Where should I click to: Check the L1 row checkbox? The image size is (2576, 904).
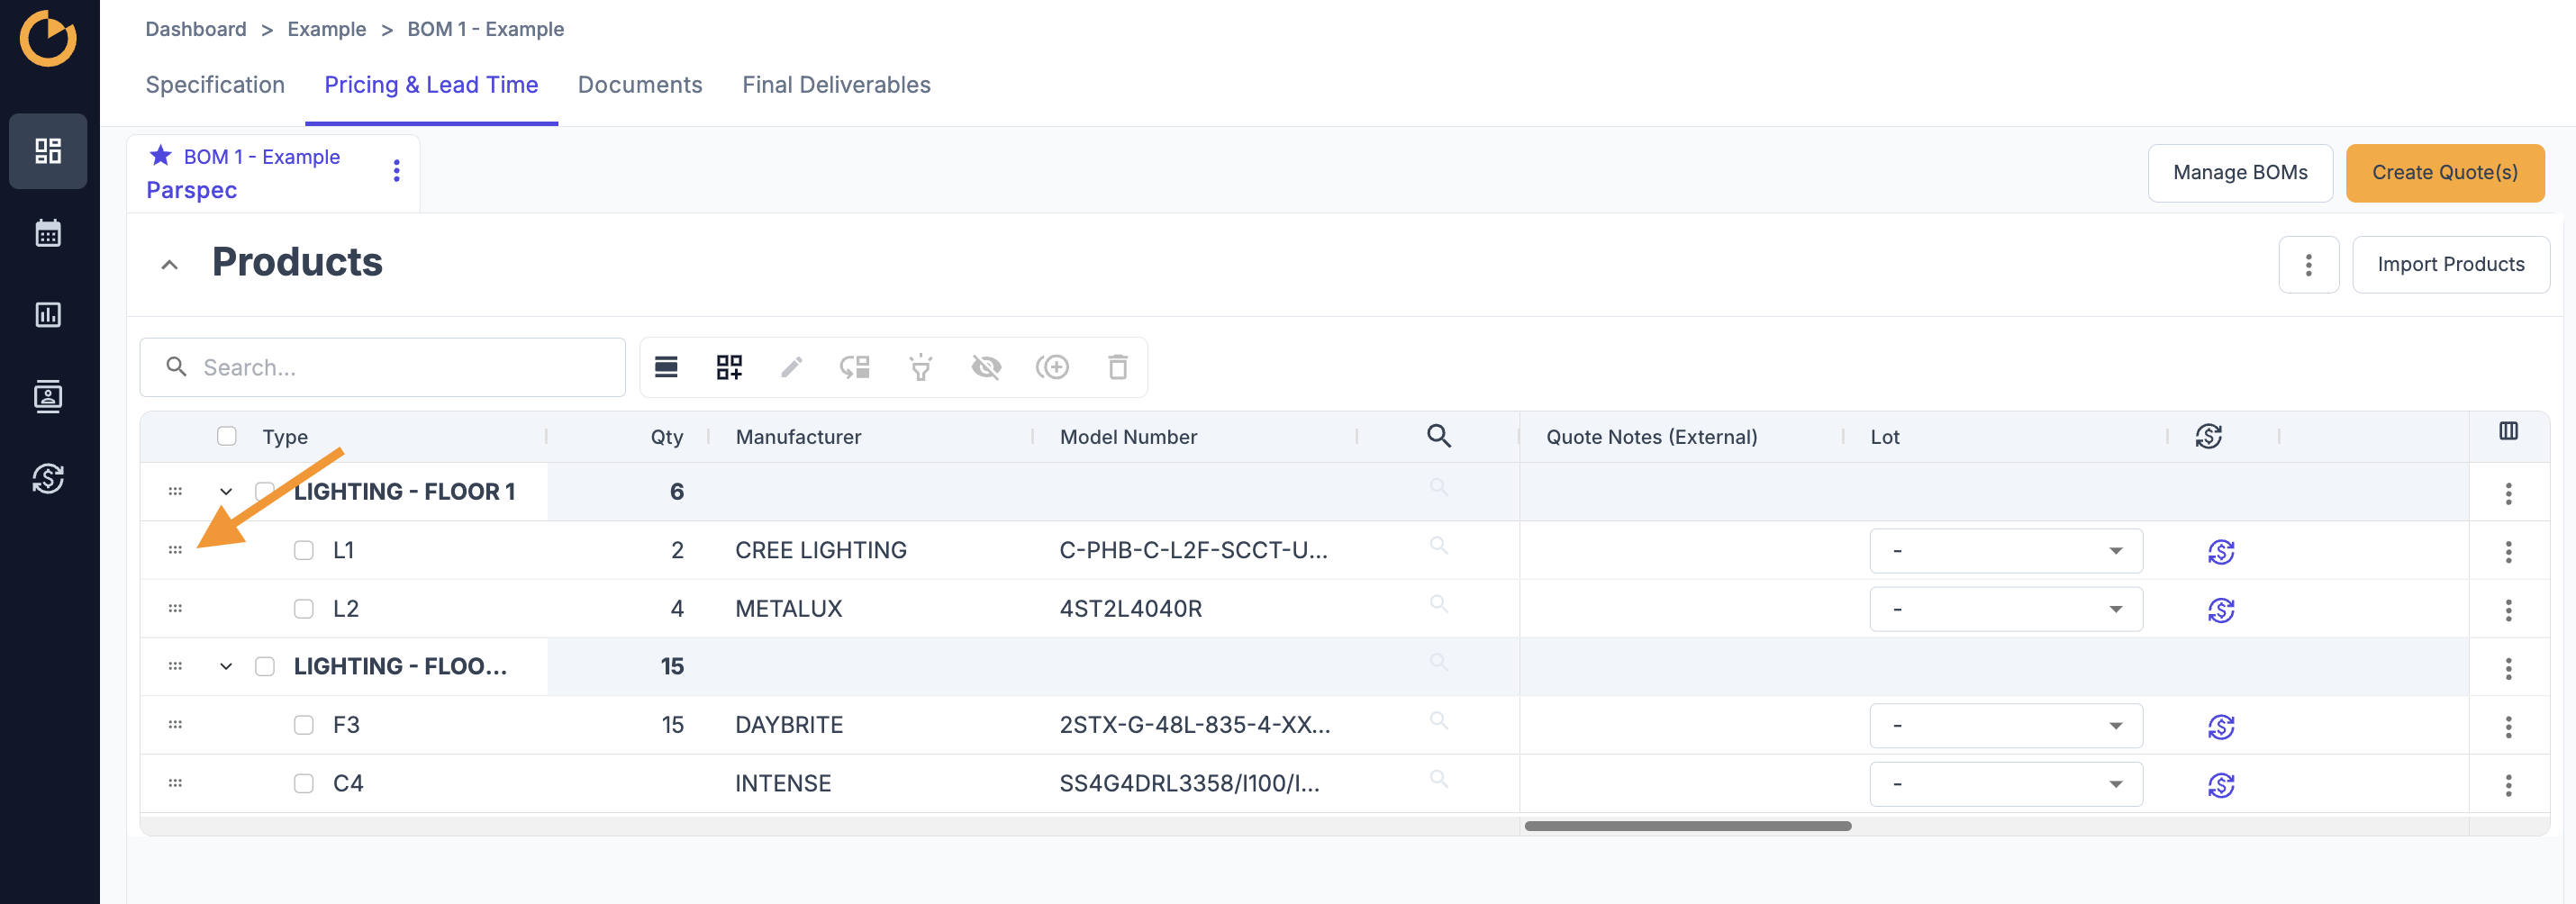click(x=304, y=550)
